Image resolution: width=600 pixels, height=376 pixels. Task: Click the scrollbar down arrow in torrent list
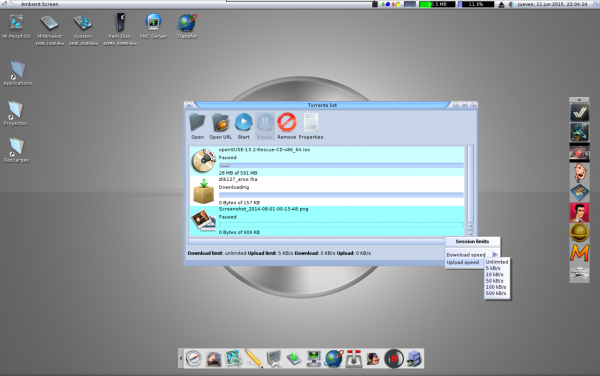pos(470,233)
